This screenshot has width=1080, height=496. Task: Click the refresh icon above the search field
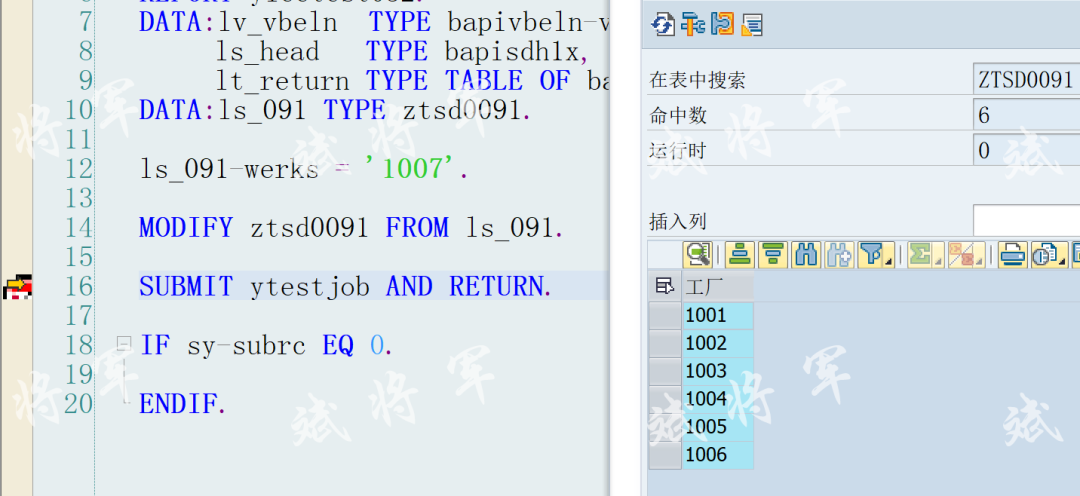(663, 25)
